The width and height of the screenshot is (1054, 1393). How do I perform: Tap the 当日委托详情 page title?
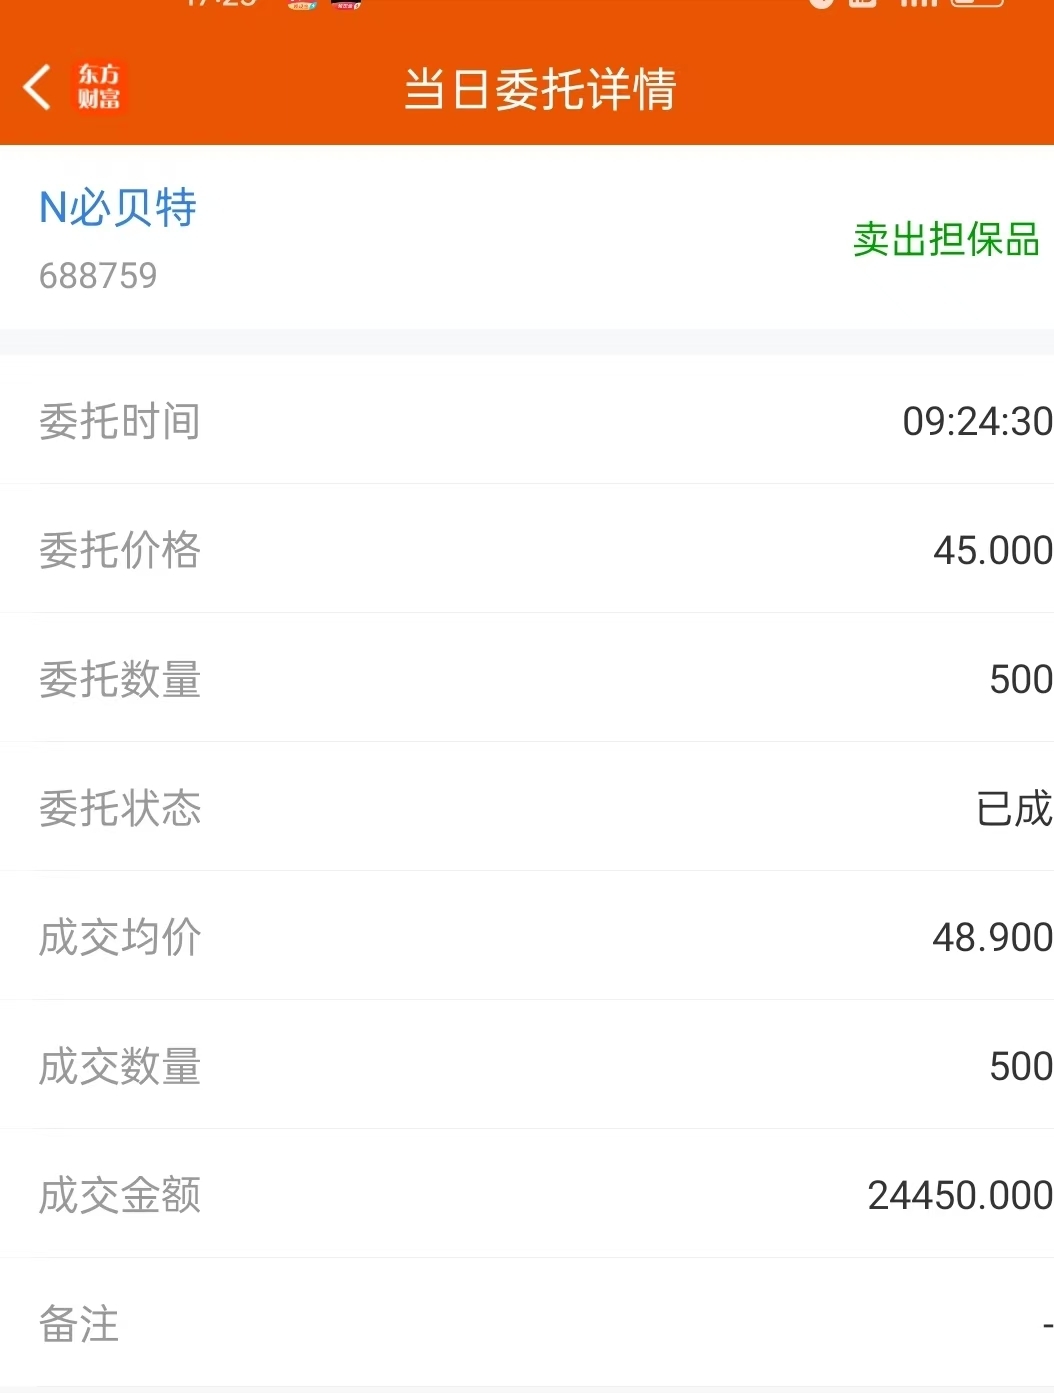[540, 89]
